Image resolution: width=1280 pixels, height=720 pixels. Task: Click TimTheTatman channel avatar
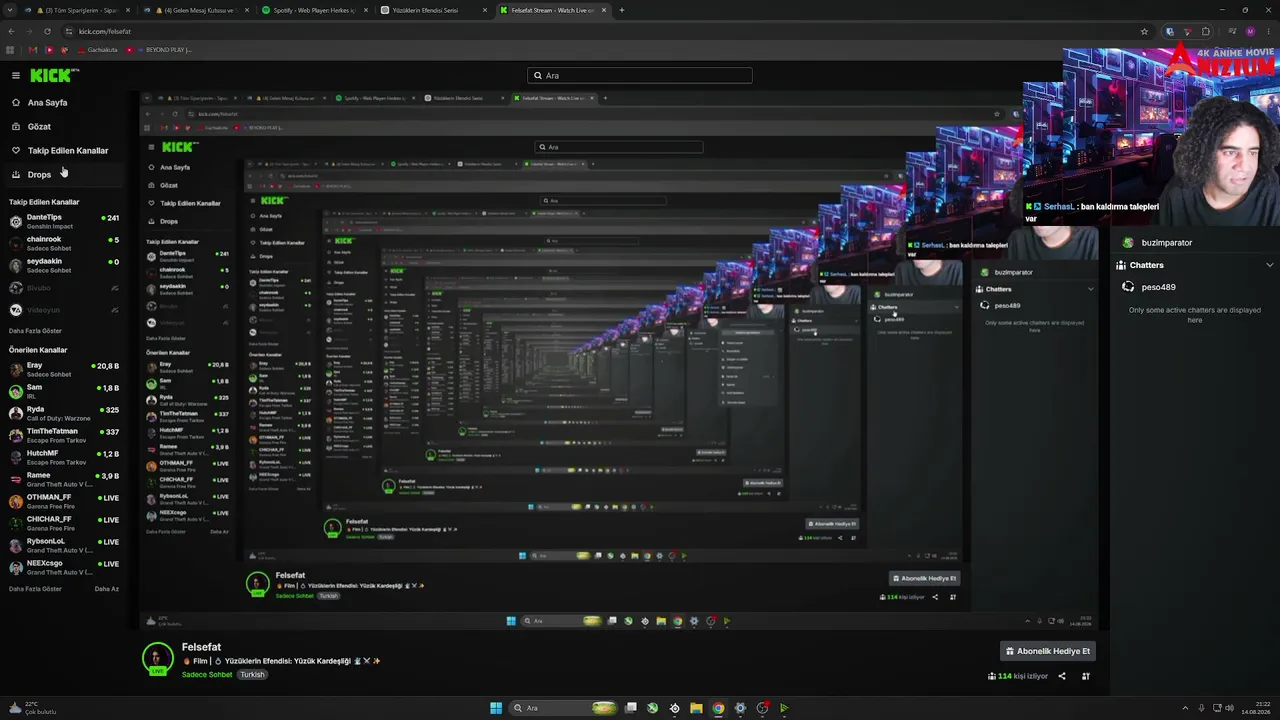click(16, 435)
